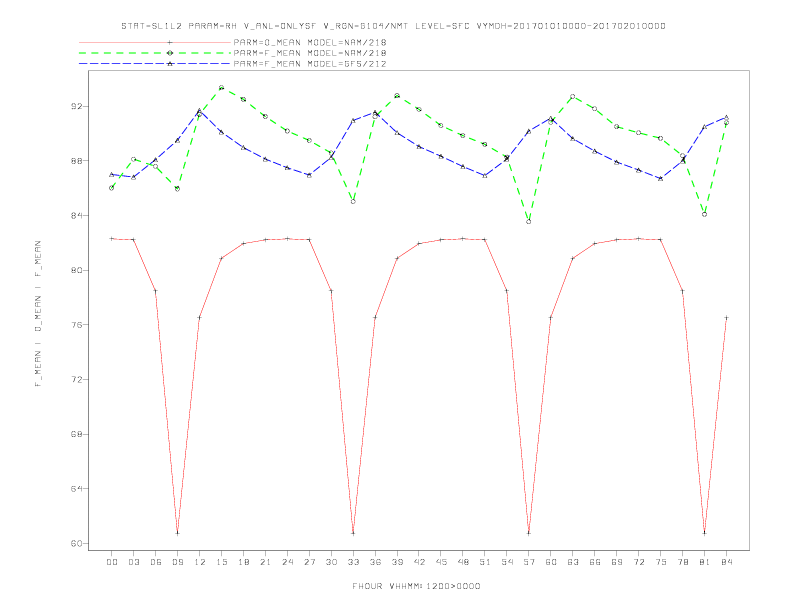This screenshot has height=612, width=792.
Task: Click x-axis forecast hour label 33
Action: click(x=353, y=562)
